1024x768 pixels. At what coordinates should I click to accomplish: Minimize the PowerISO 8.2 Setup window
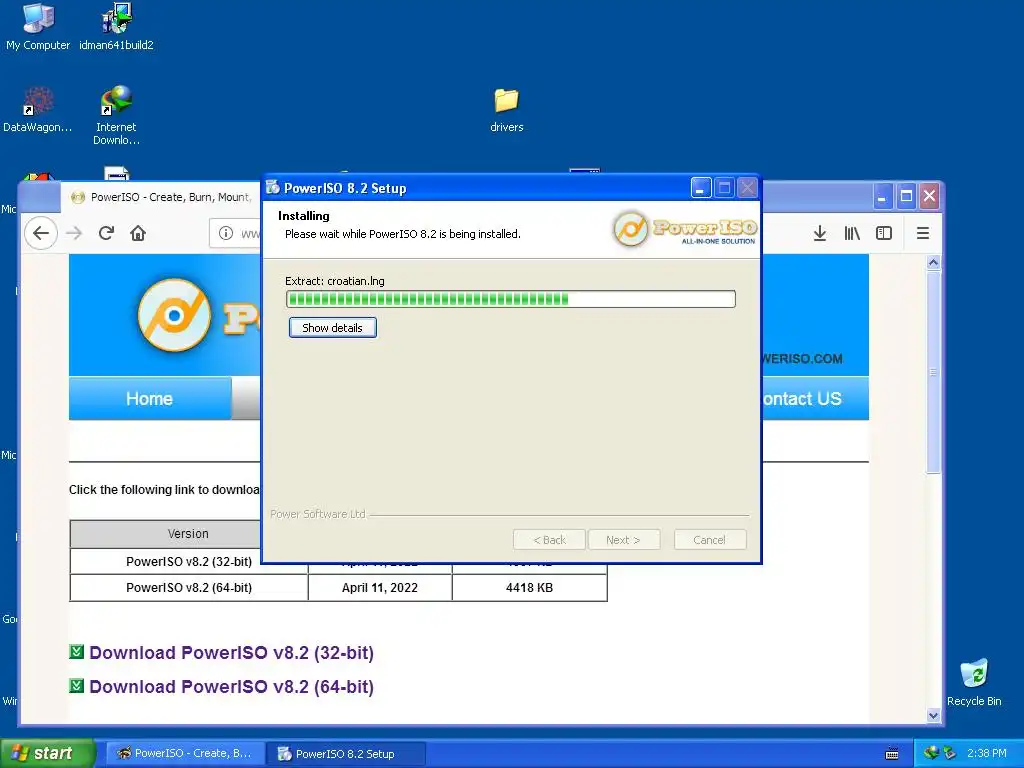700,188
